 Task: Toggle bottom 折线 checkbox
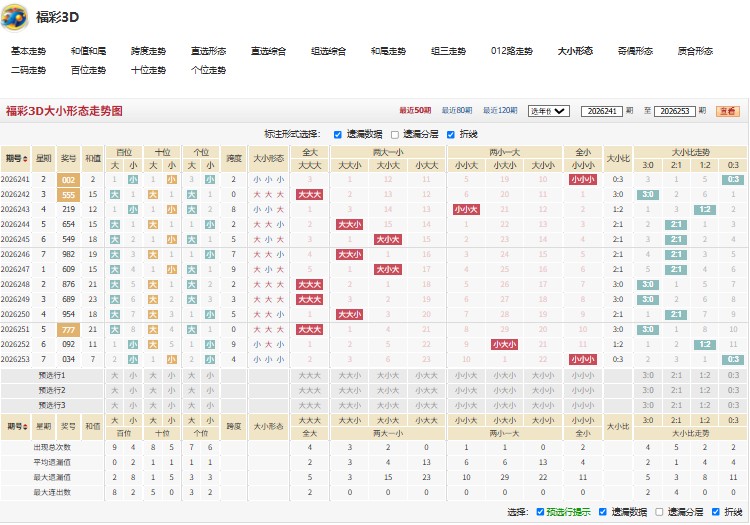pos(716,512)
